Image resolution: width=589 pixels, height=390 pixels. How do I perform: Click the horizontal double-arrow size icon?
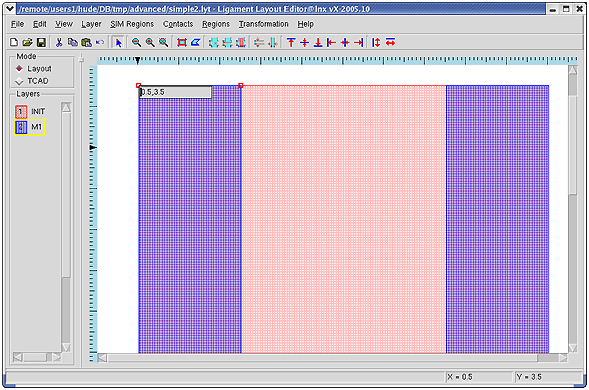click(x=391, y=42)
